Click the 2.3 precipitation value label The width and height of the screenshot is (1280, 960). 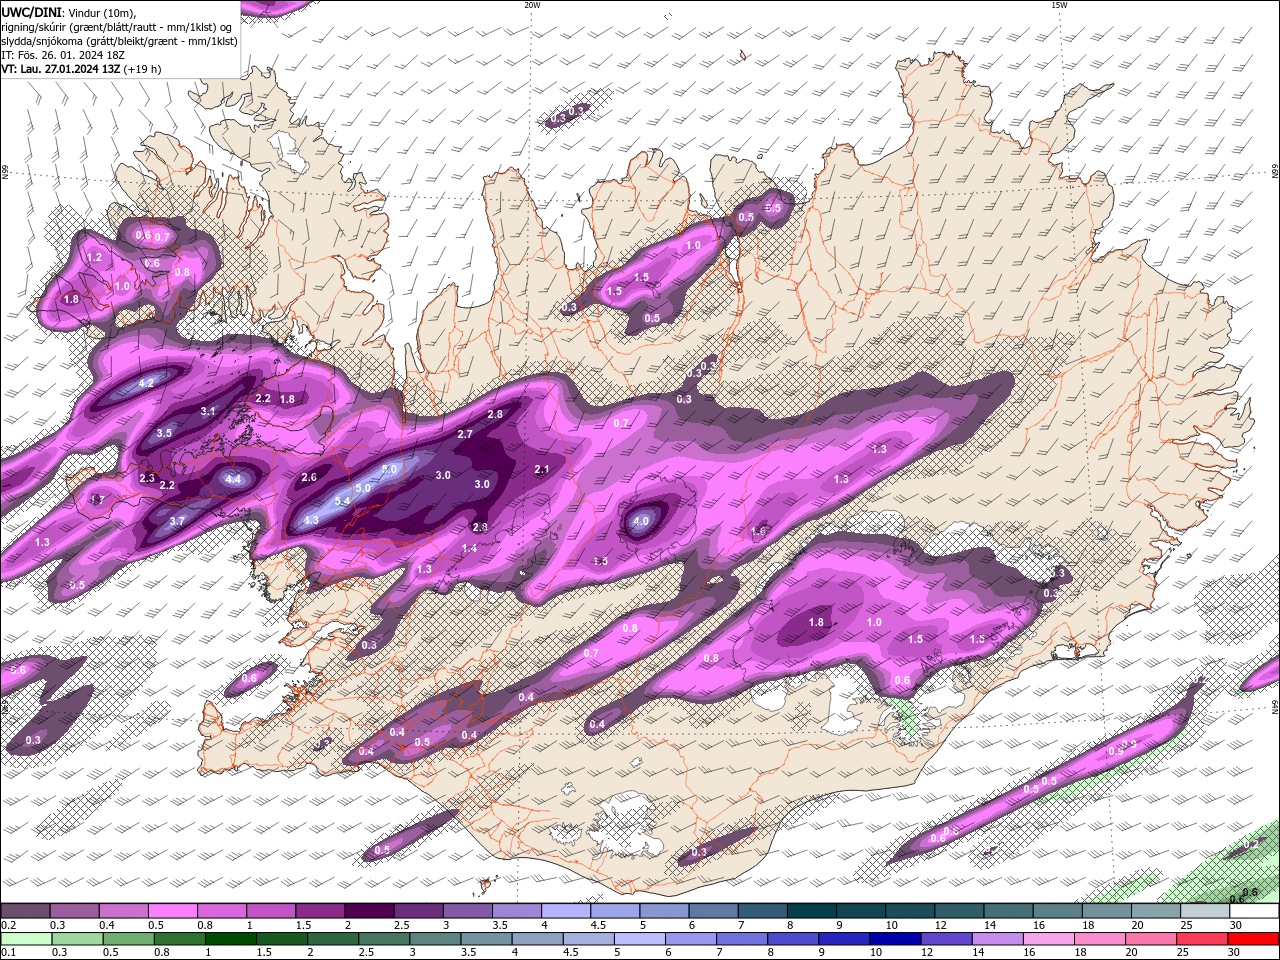[147, 478]
